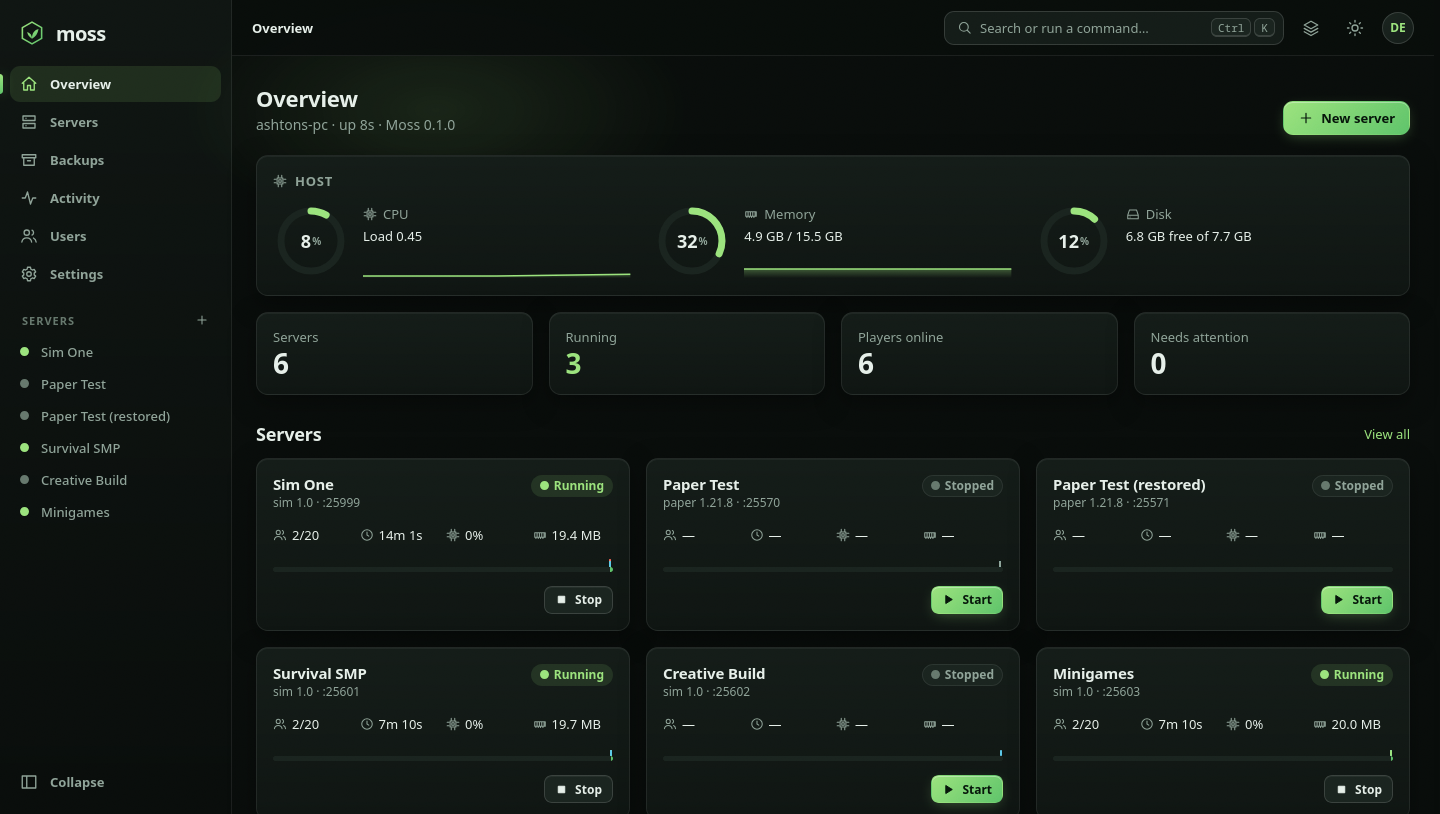Focus the search or run a command field
1440x814 pixels.
click(x=1114, y=28)
